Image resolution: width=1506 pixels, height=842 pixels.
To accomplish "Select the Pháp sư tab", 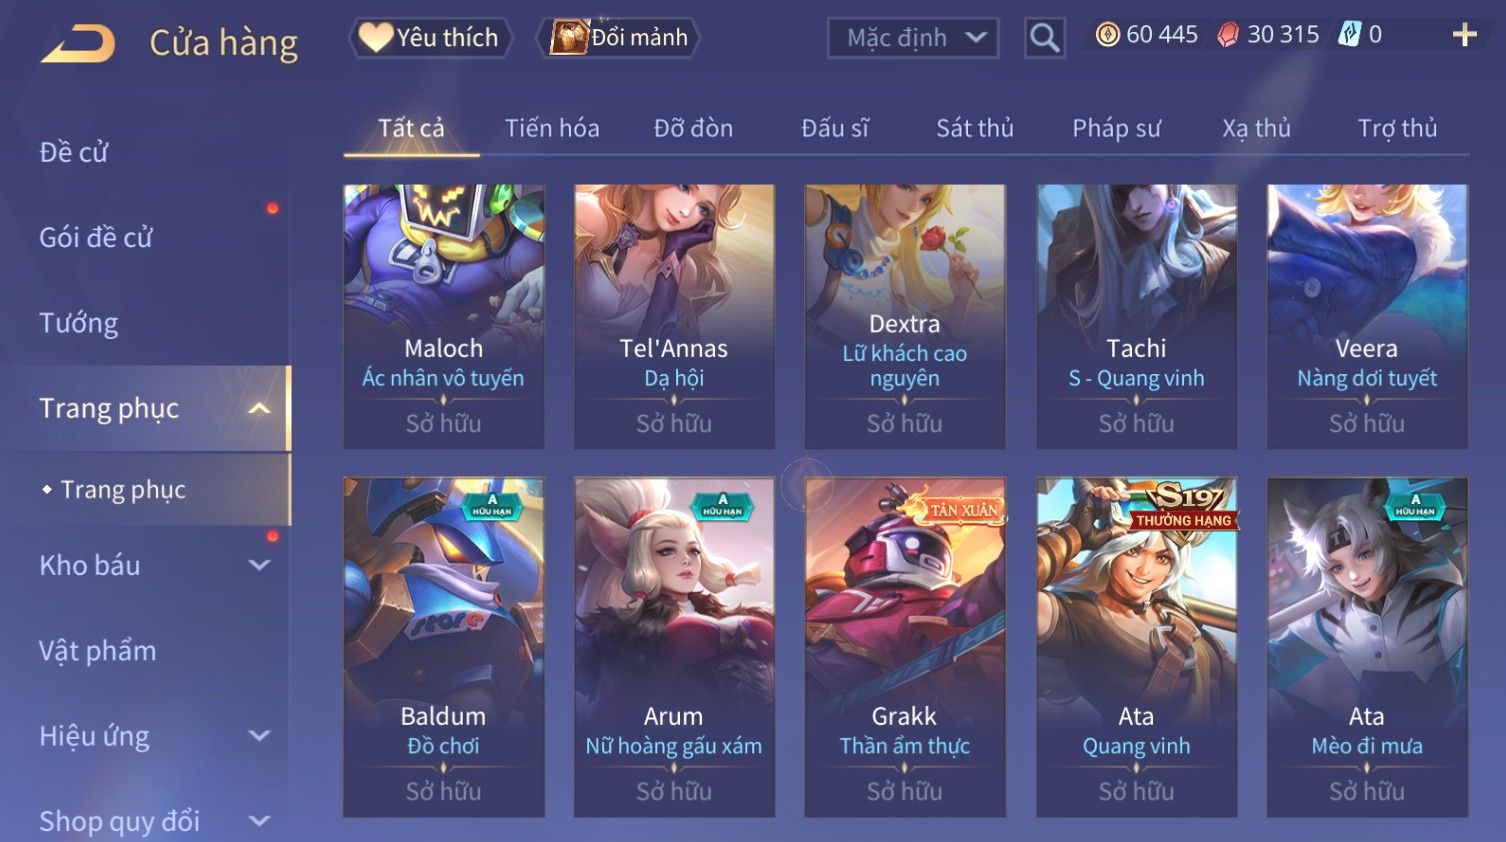I will pos(1116,128).
